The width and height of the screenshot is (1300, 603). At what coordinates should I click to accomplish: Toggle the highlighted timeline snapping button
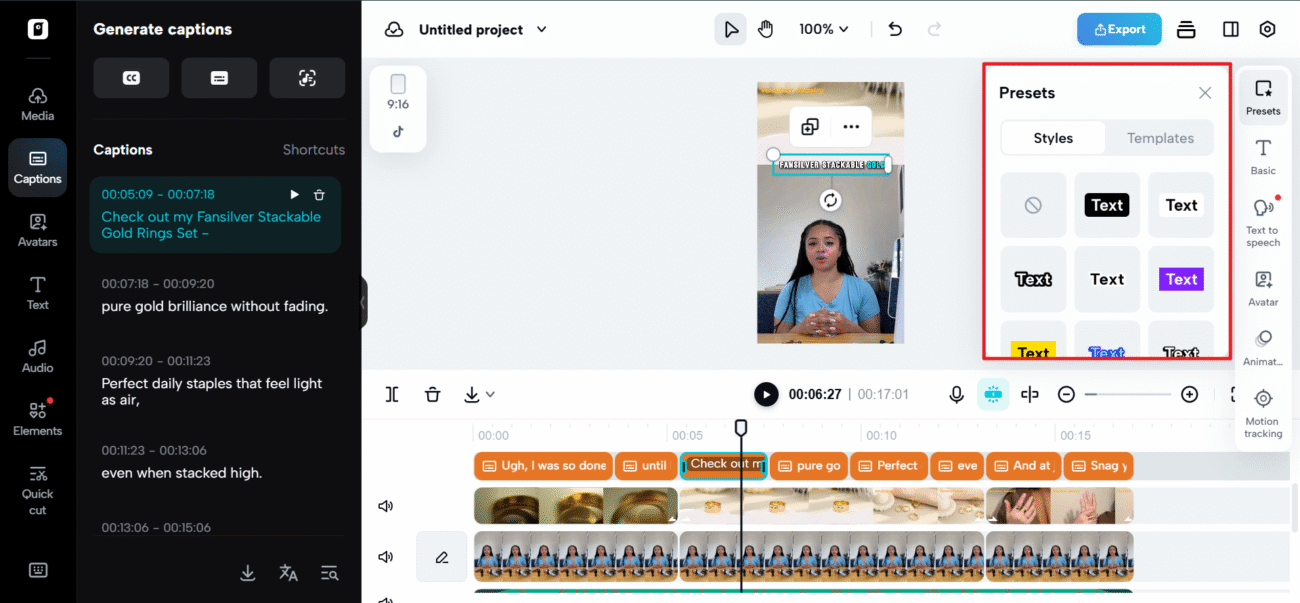(x=993, y=394)
